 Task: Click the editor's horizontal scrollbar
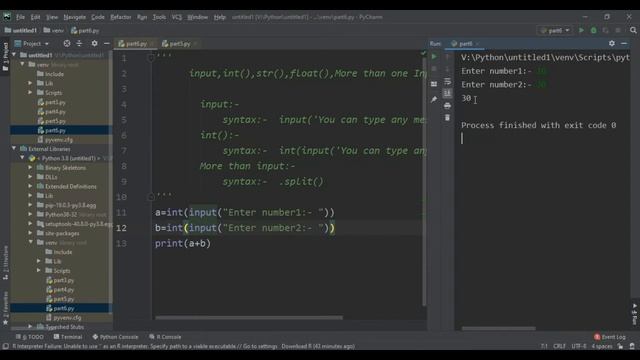coord(249,318)
